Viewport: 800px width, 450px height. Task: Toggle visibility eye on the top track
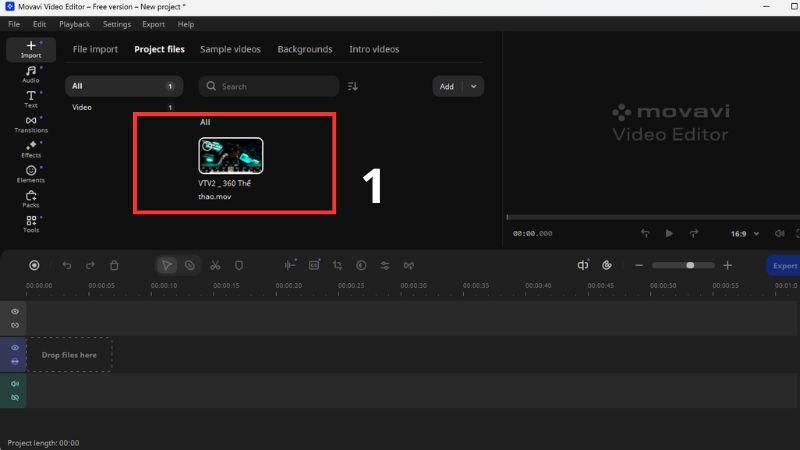(x=15, y=312)
